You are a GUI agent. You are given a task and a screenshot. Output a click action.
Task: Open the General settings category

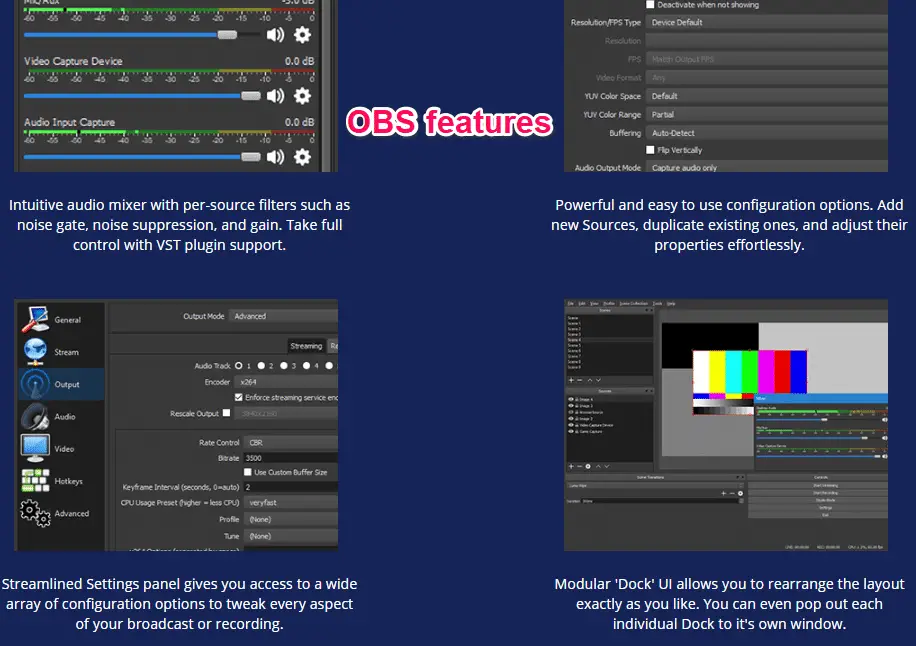point(61,319)
